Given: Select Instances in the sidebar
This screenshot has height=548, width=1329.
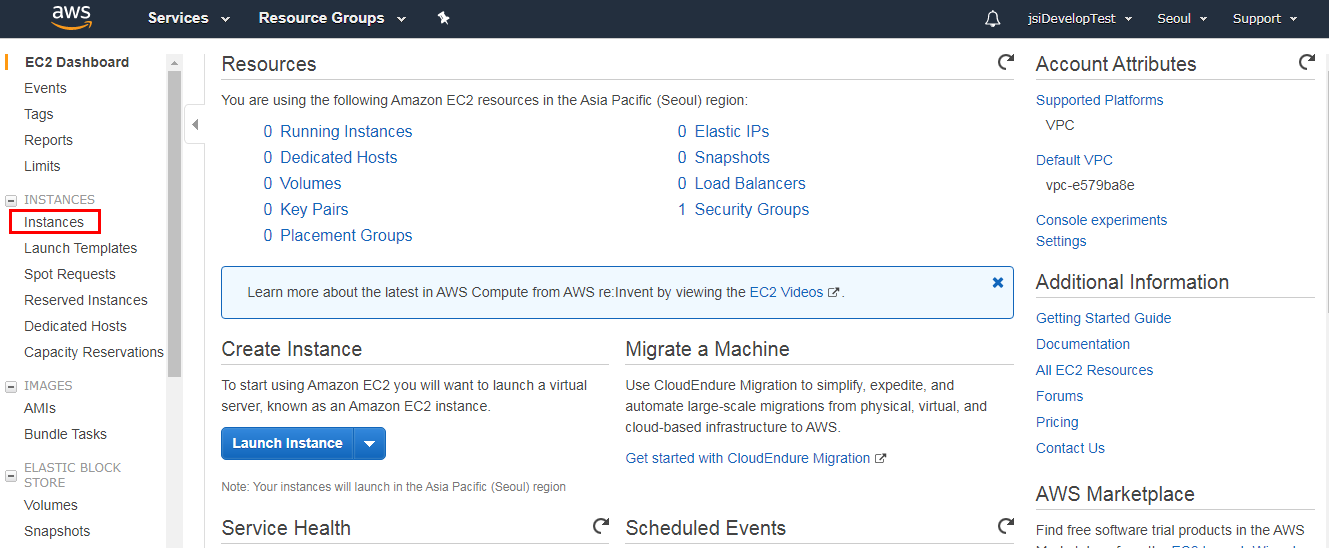Looking at the screenshot, I should coord(54,222).
